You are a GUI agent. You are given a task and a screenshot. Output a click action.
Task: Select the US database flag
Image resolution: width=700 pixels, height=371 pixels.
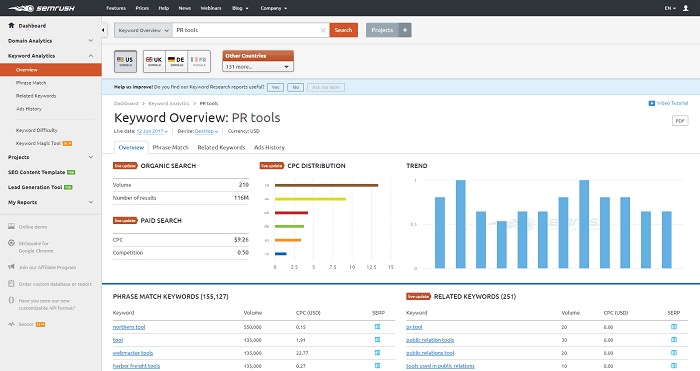coord(125,61)
